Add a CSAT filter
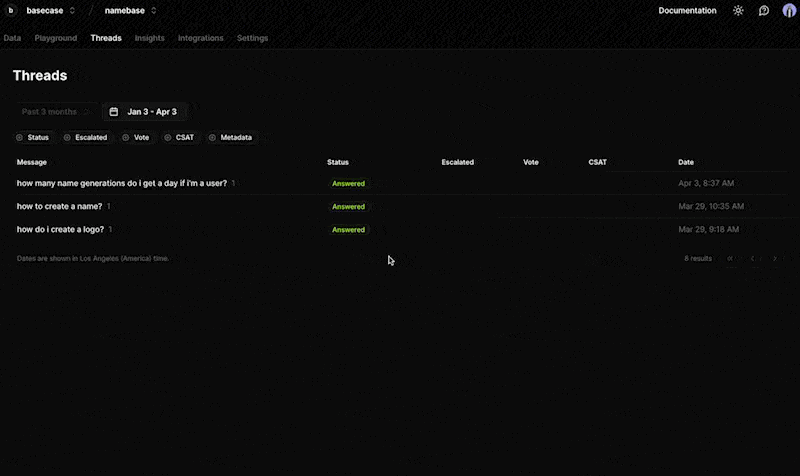 coord(179,137)
